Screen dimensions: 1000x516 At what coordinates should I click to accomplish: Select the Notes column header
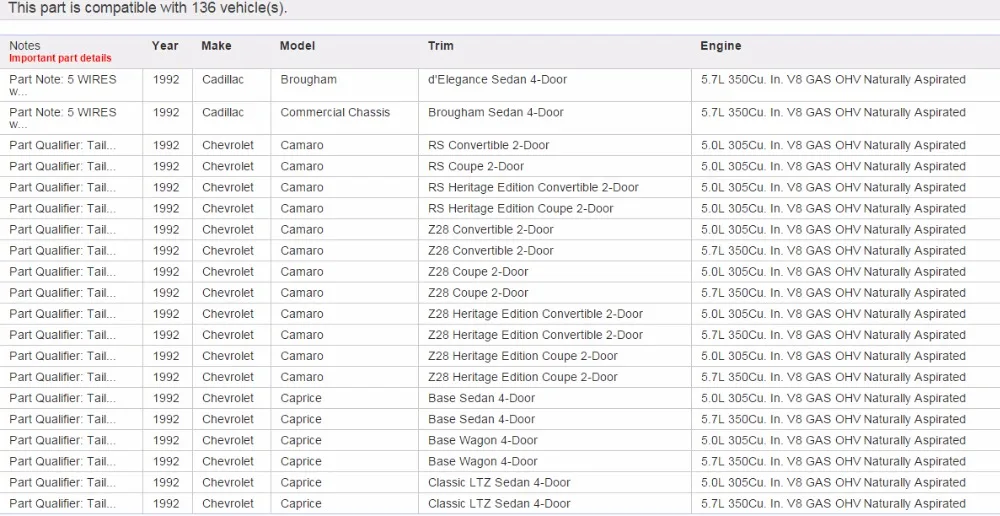coord(25,46)
